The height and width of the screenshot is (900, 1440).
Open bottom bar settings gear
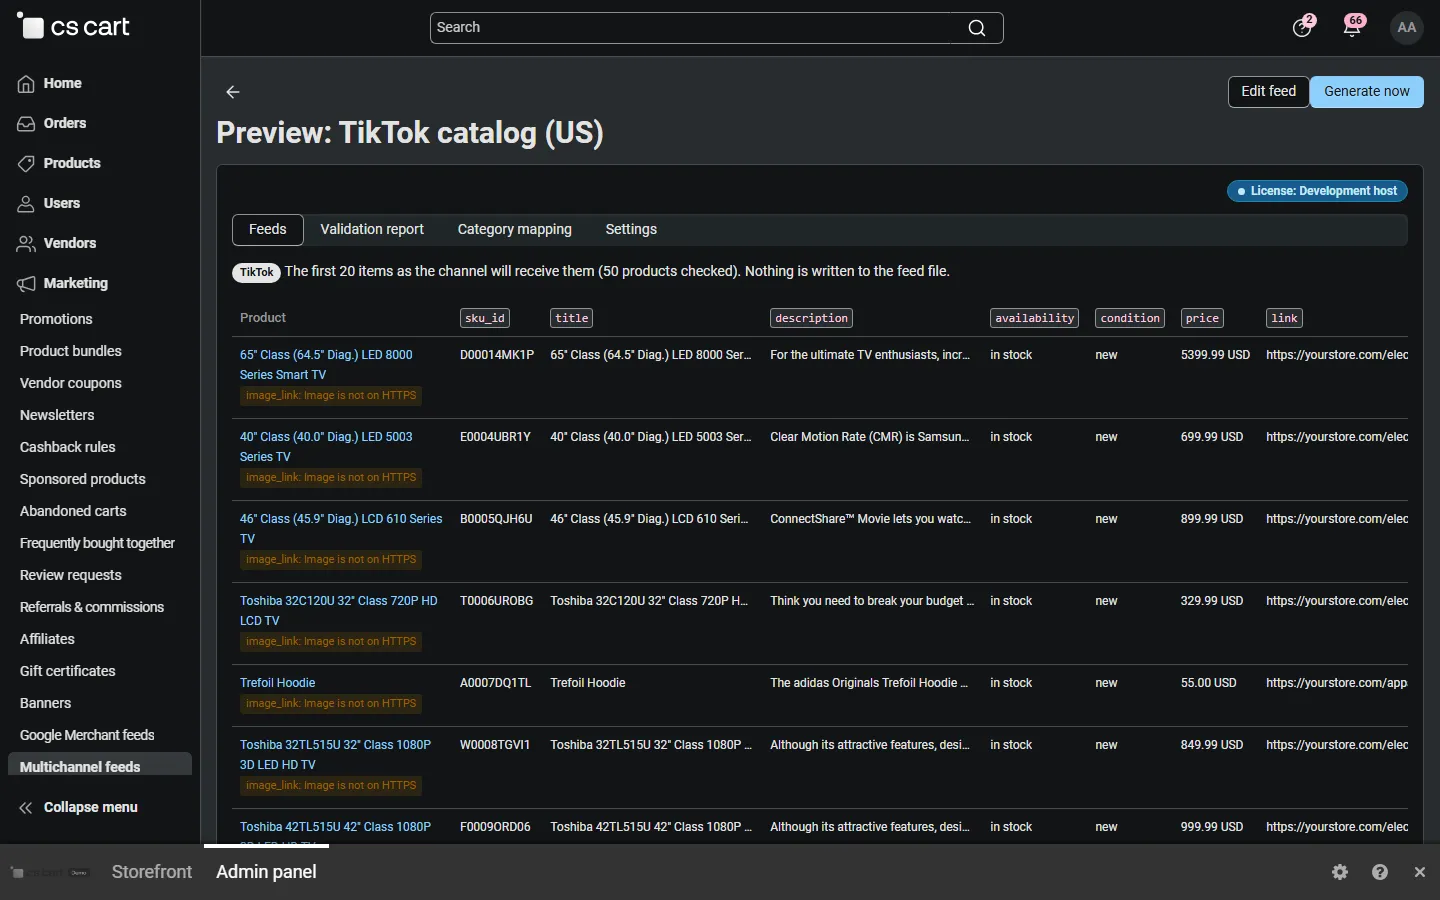pos(1340,872)
